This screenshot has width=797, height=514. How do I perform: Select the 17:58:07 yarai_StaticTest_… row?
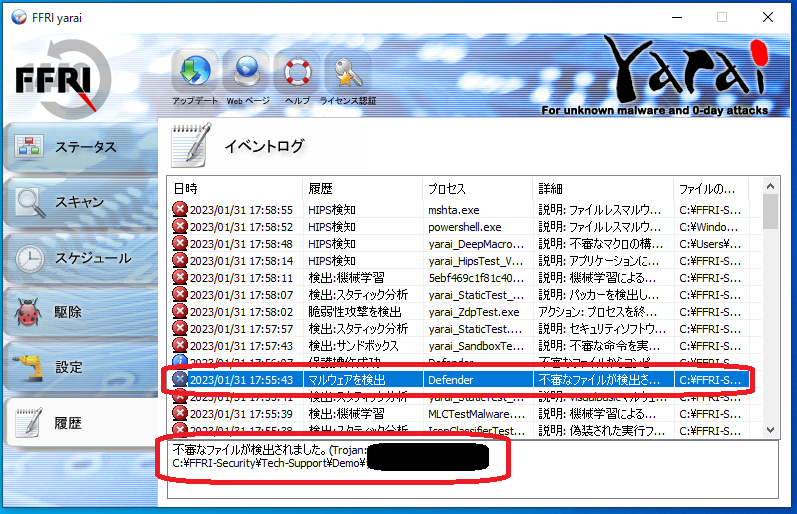(459, 295)
